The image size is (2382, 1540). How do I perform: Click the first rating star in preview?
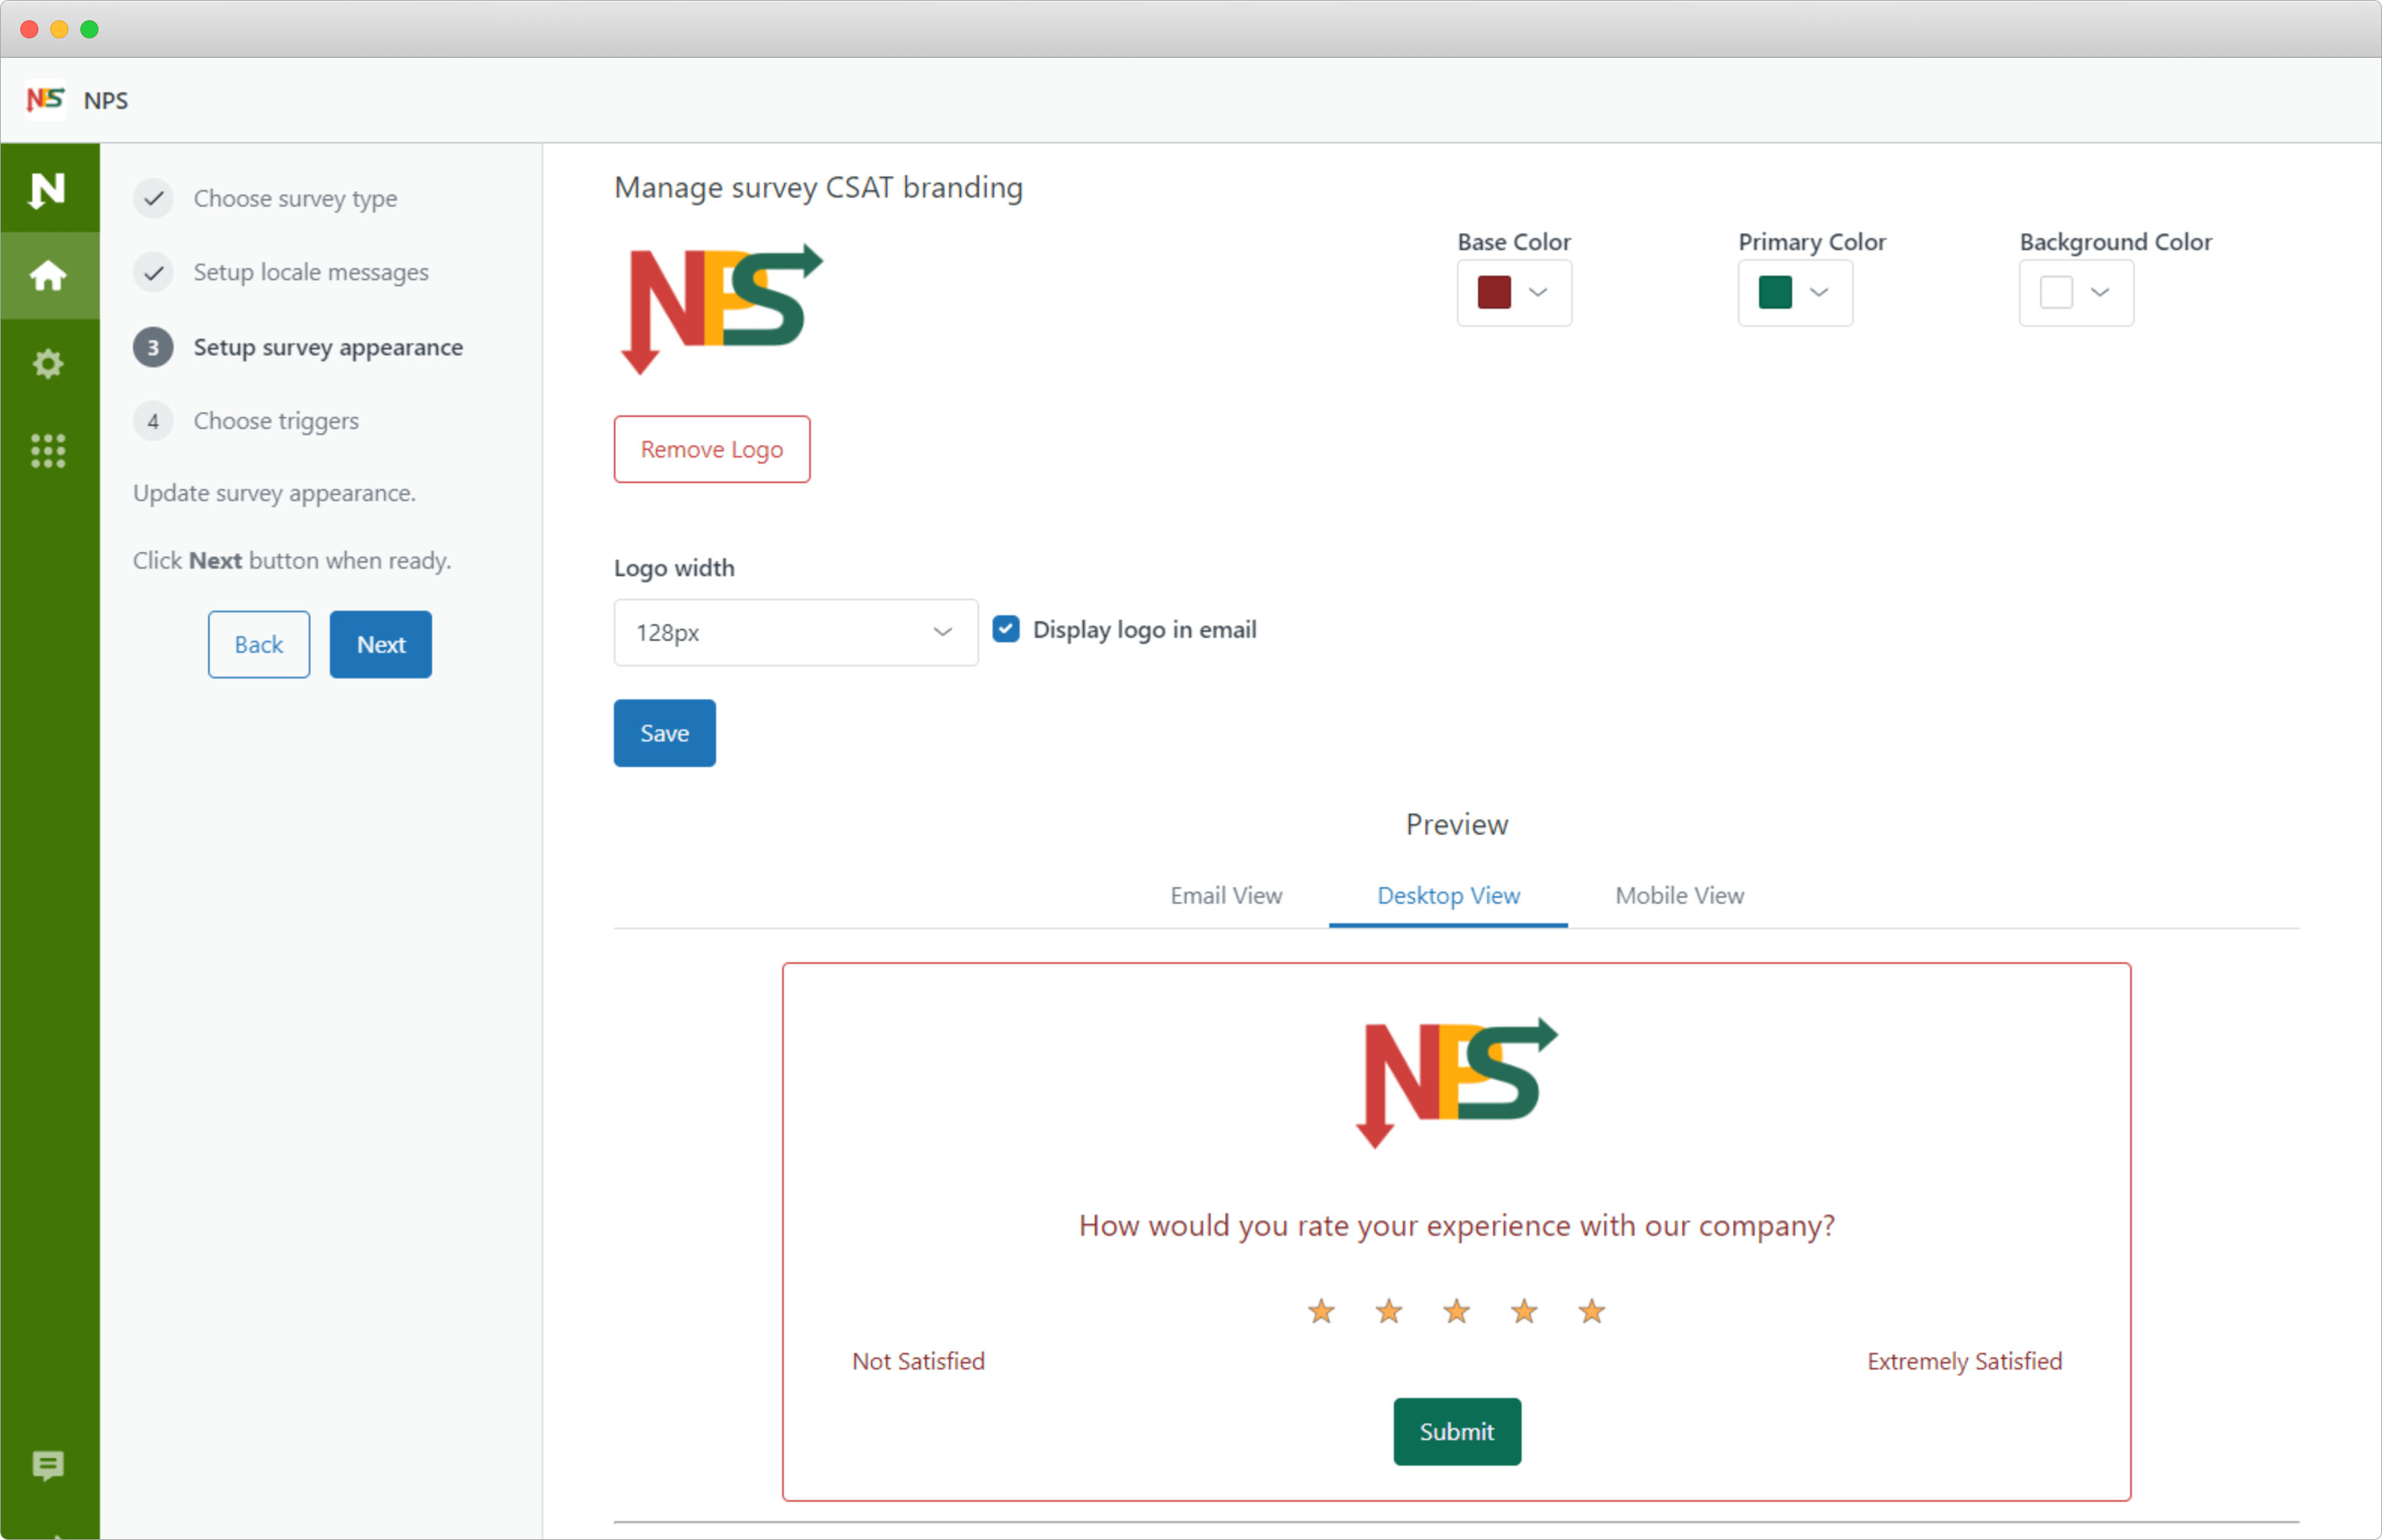pos(1321,1311)
